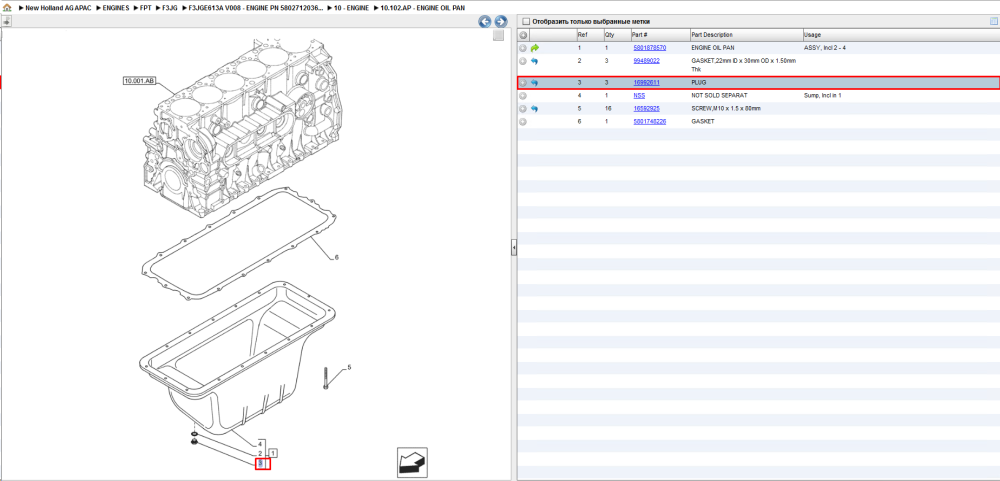
Task: Enable 'Отобразить только выбранные метки' checkbox
Action: pos(526,22)
